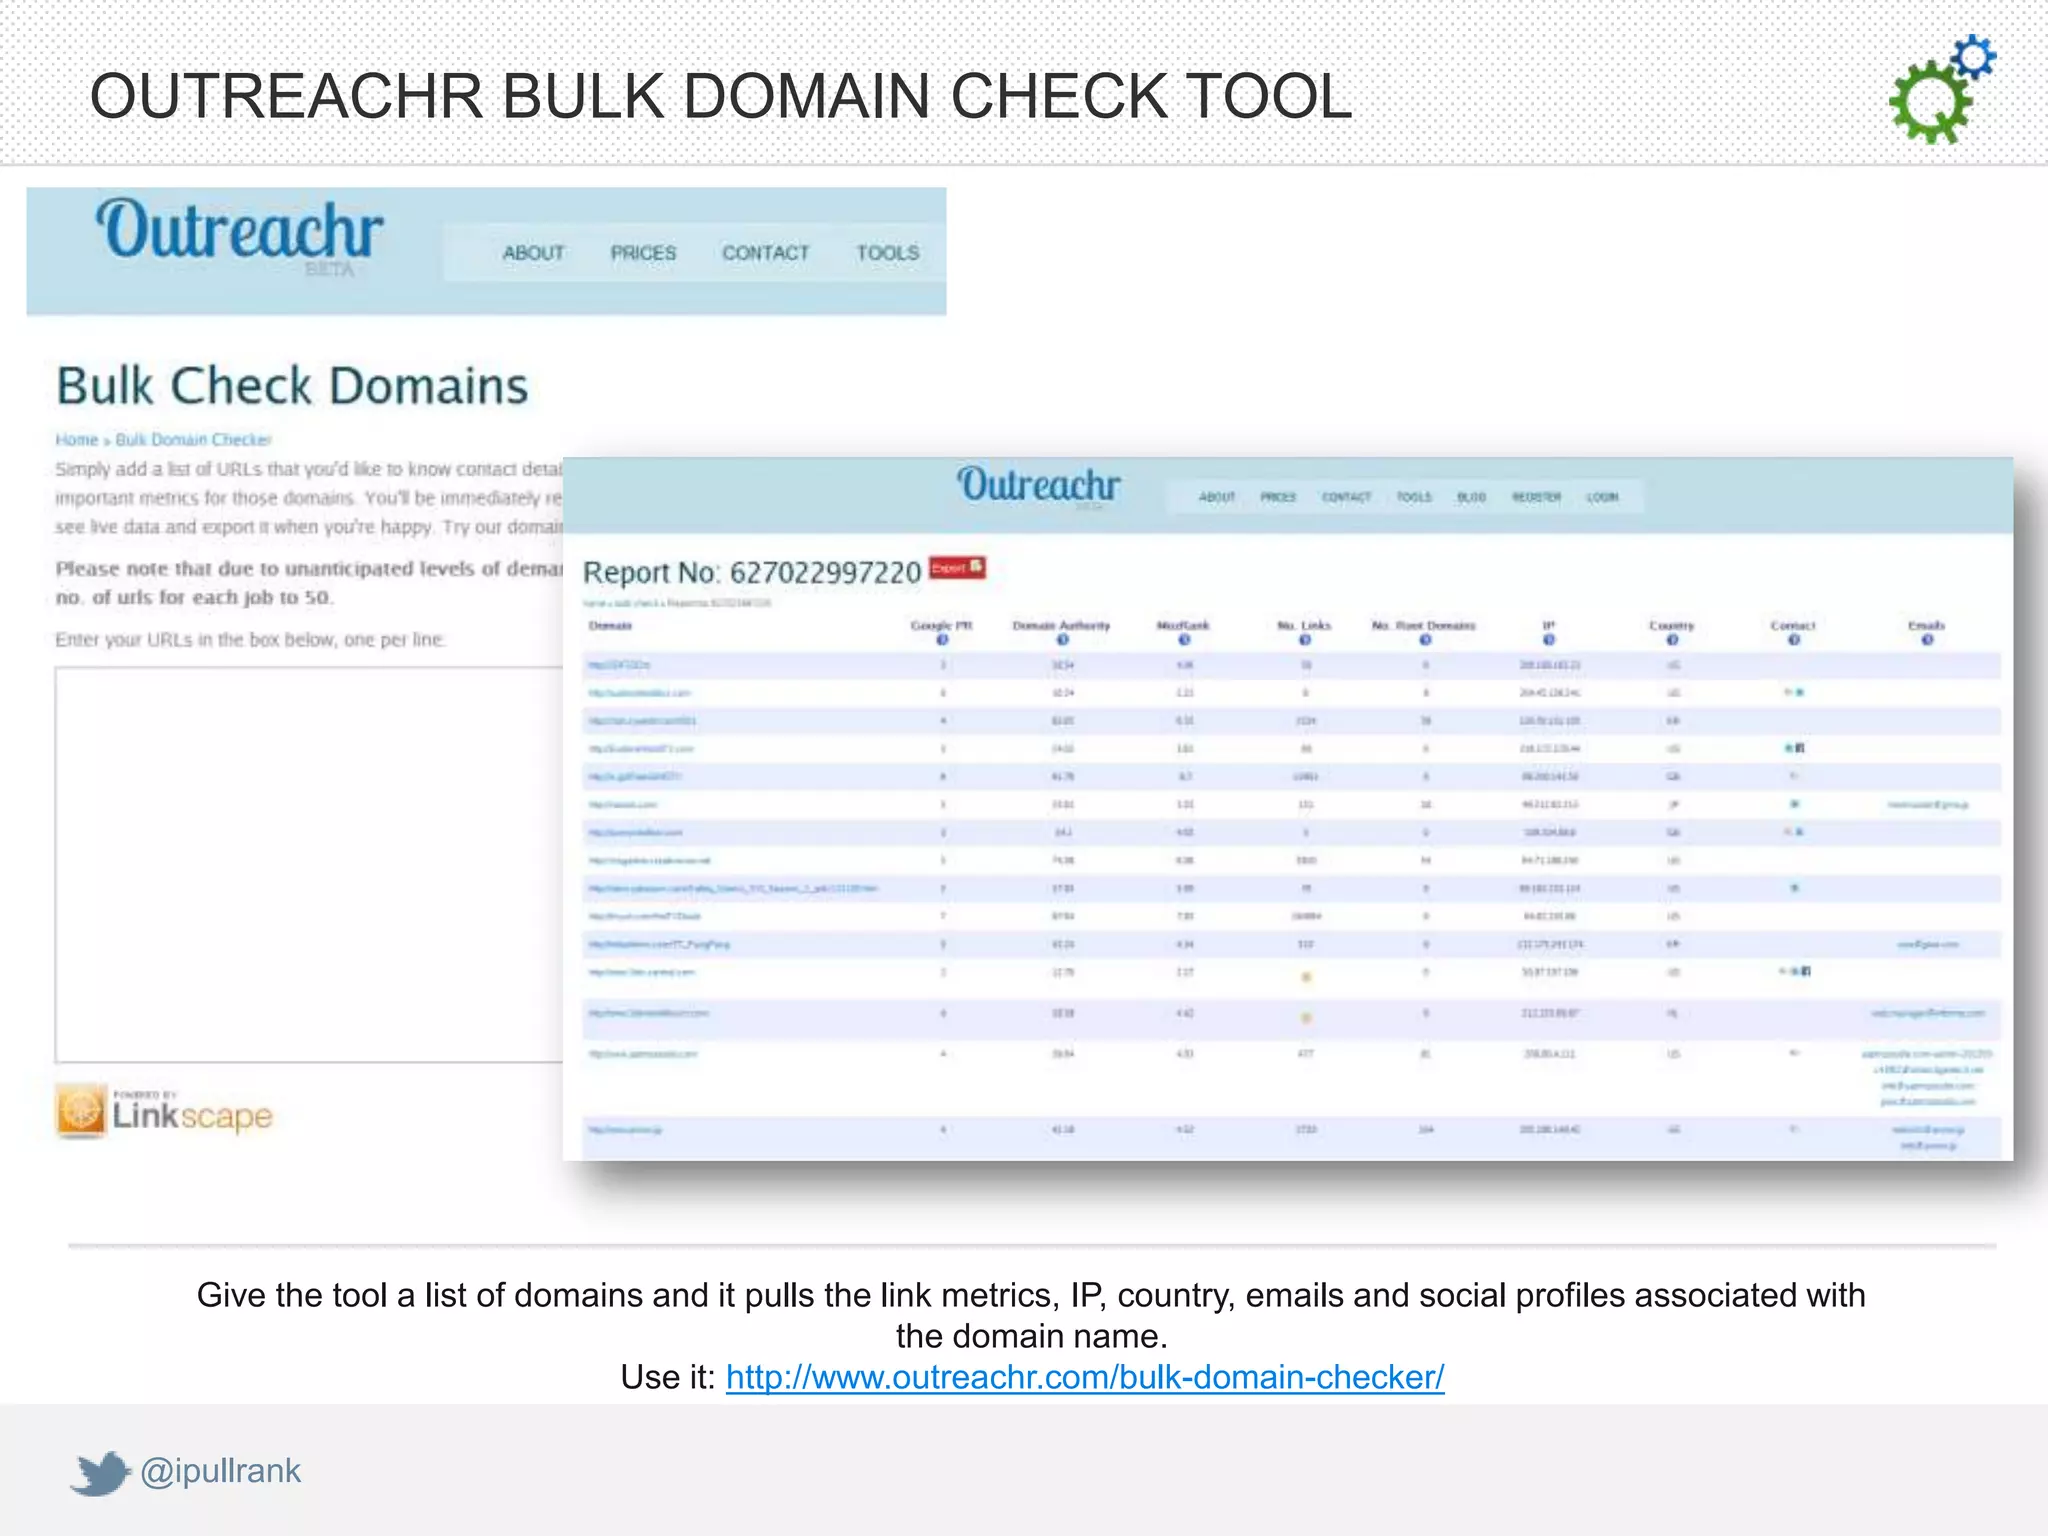Click the MozRank column header
Image resolution: width=2048 pixels, height=1536 pixels.
pyautogui.click(x=1183, y=626)
